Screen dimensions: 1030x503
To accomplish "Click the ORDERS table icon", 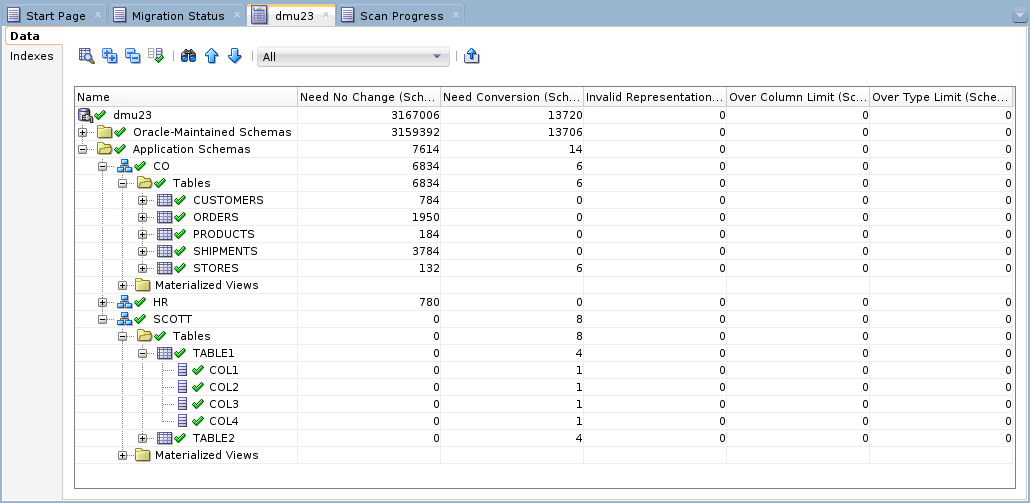I will (x=164, y=217).
